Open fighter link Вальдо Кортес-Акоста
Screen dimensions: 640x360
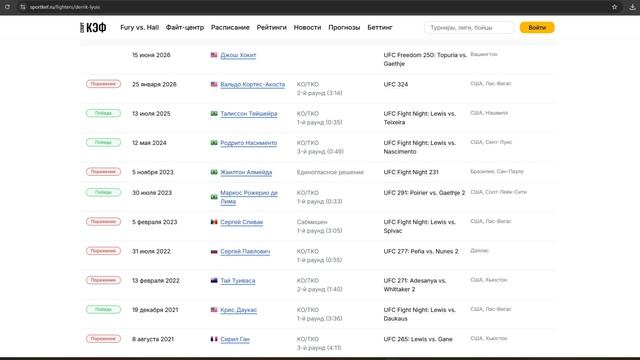click(253, 84)
